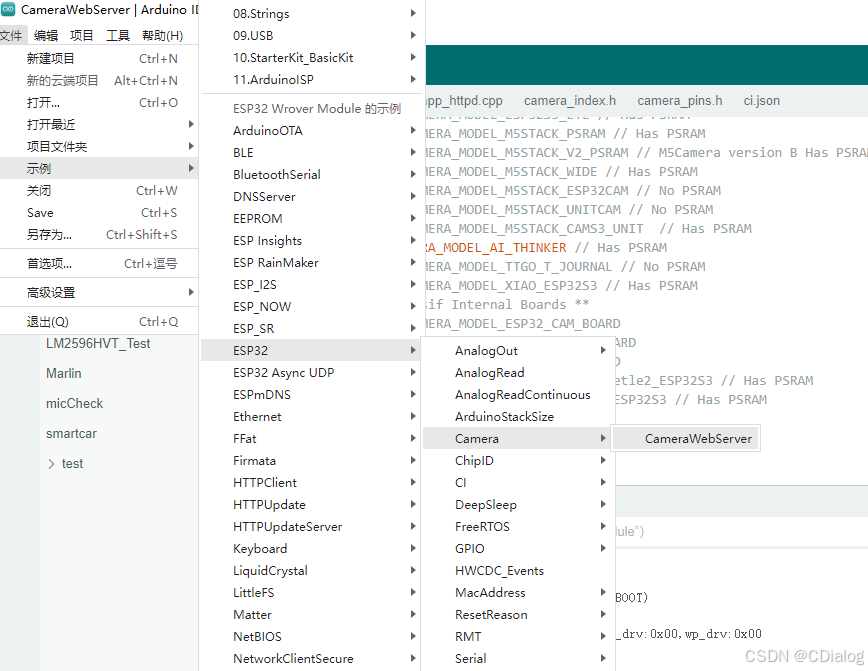Open LiquidCrystal examples submenu
Screen dimensions: 868x671
tap(313, 571)
